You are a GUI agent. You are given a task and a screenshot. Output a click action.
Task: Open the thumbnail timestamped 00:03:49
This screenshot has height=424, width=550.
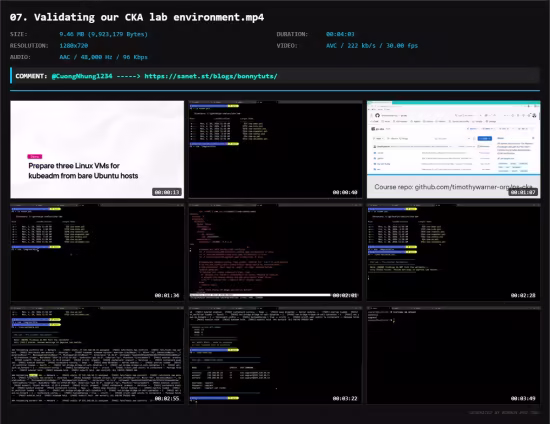[454, 356]
